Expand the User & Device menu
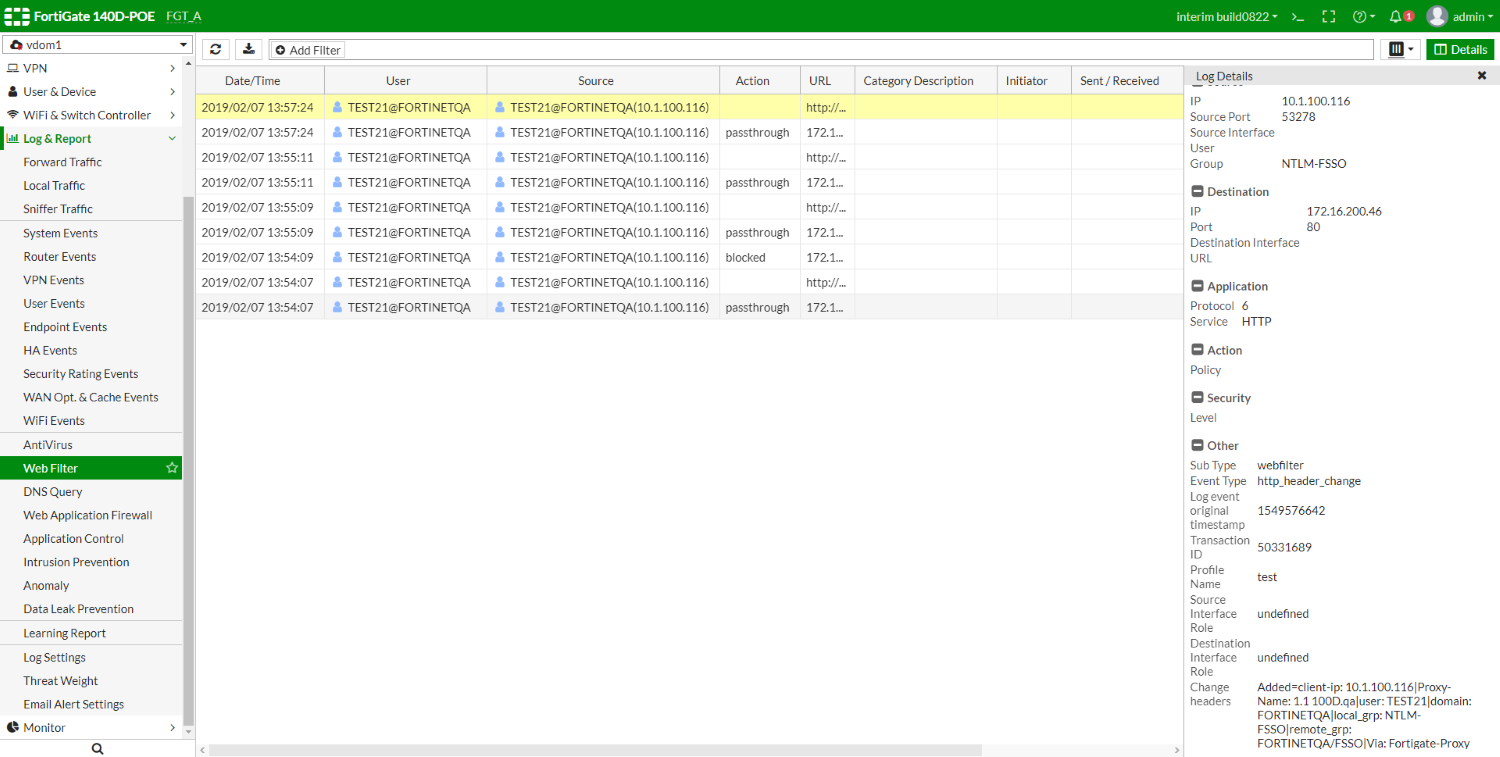 click(91, 92)
